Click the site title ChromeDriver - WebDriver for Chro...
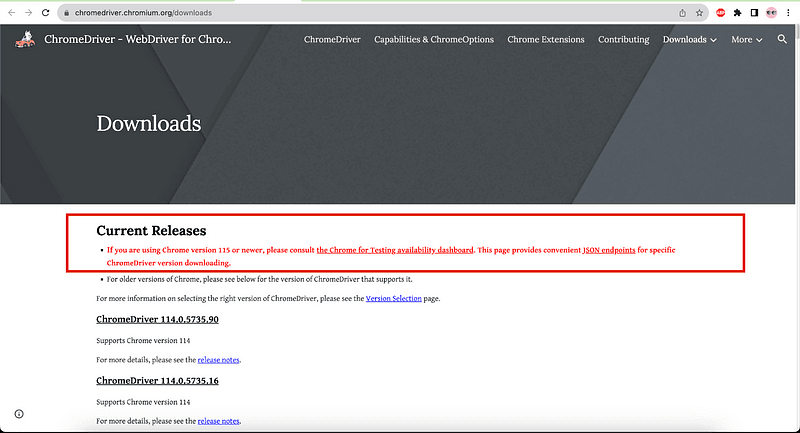This screenshot has height=433, width=800. coord(138,39)
